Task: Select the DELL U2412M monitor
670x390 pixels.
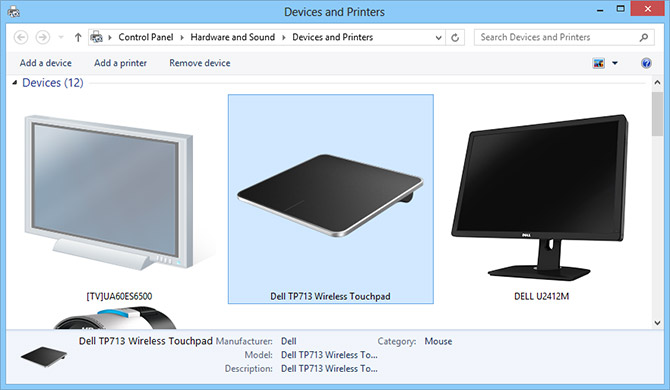Action: point(541,199)
